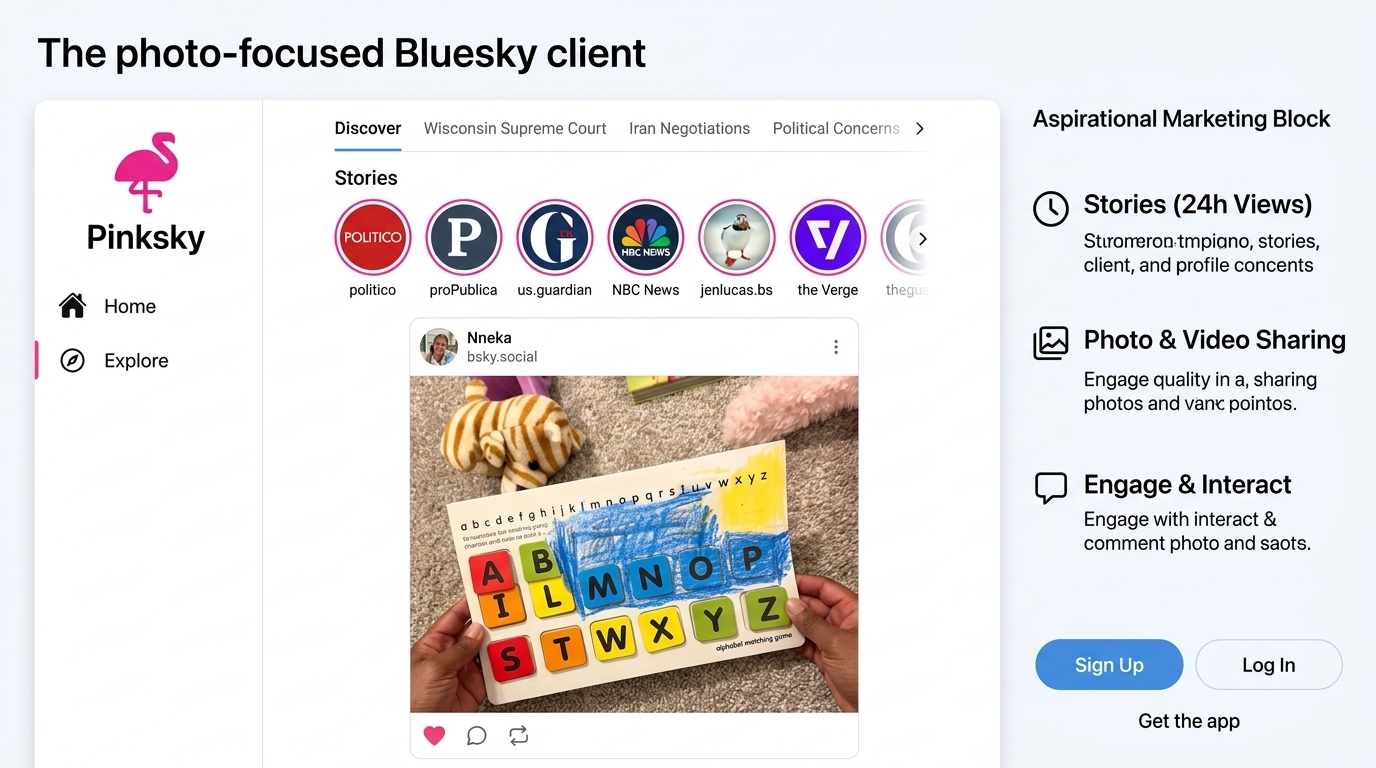
Task: Select the Explore compass icon
Action: pos(73,361)
